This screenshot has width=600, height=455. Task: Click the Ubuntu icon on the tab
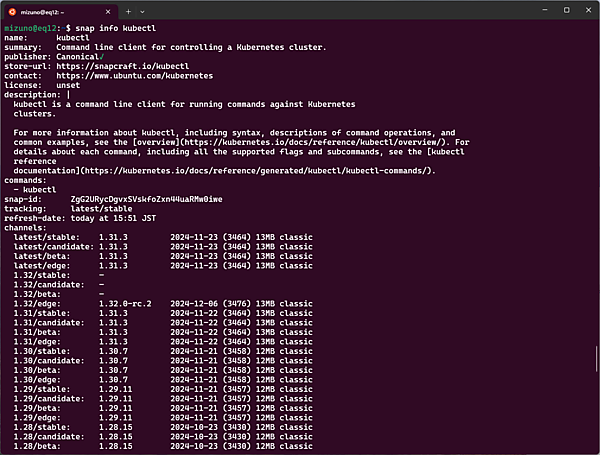tap(12, 10)
